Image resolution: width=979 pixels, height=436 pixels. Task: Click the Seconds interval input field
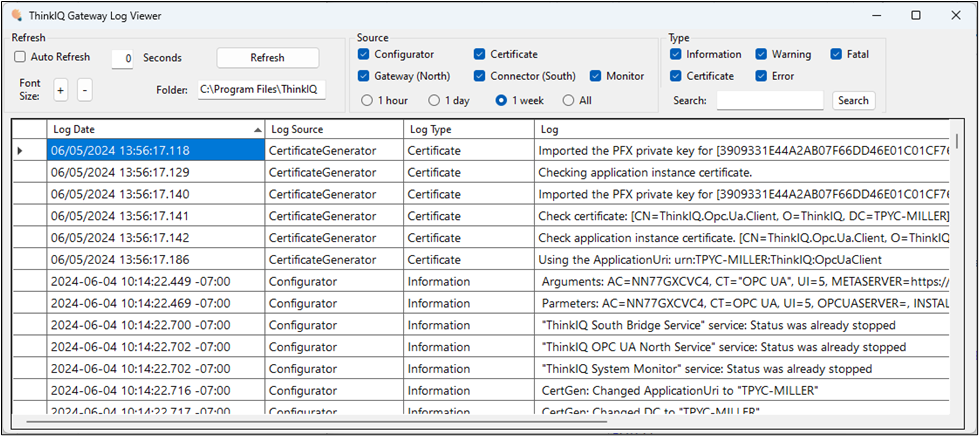pos(122,58)
